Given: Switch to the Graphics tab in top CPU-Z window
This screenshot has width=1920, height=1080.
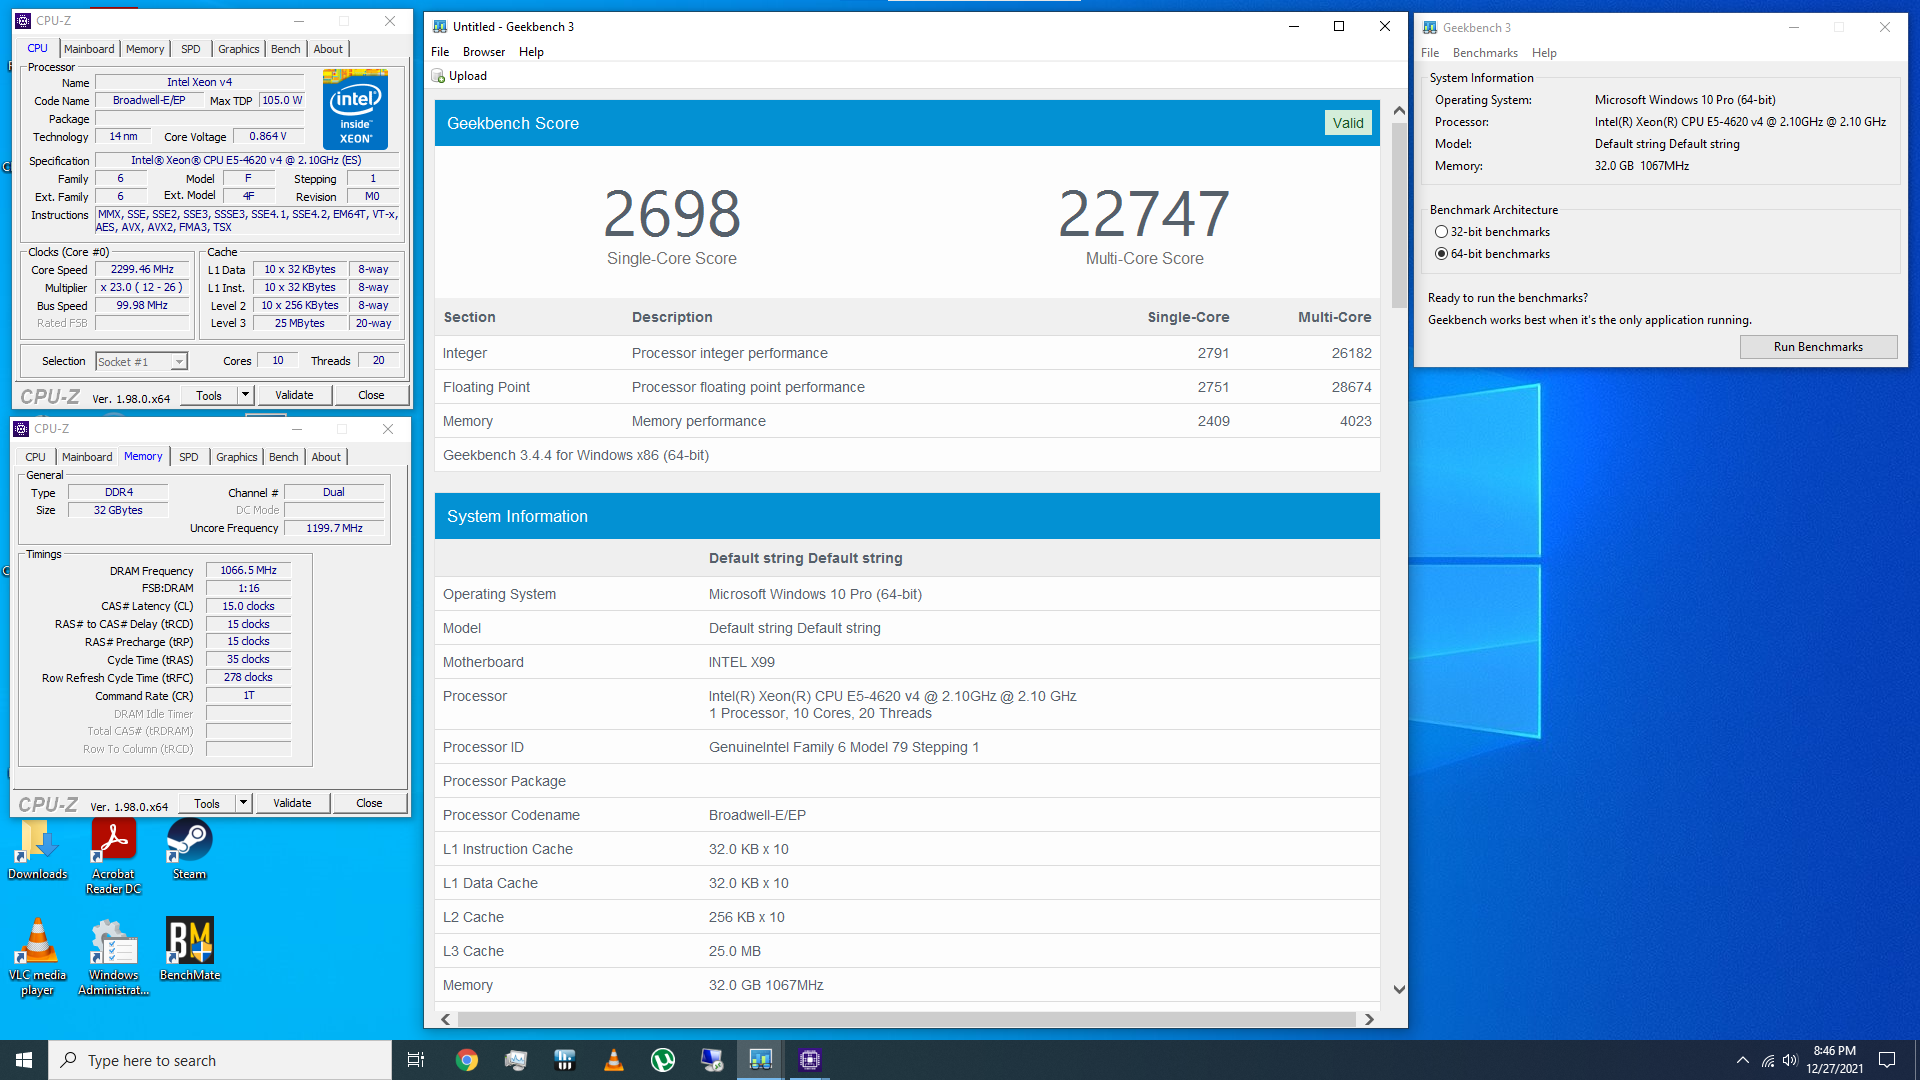Looking at the screenshot, I should click(x=239, y=49).
